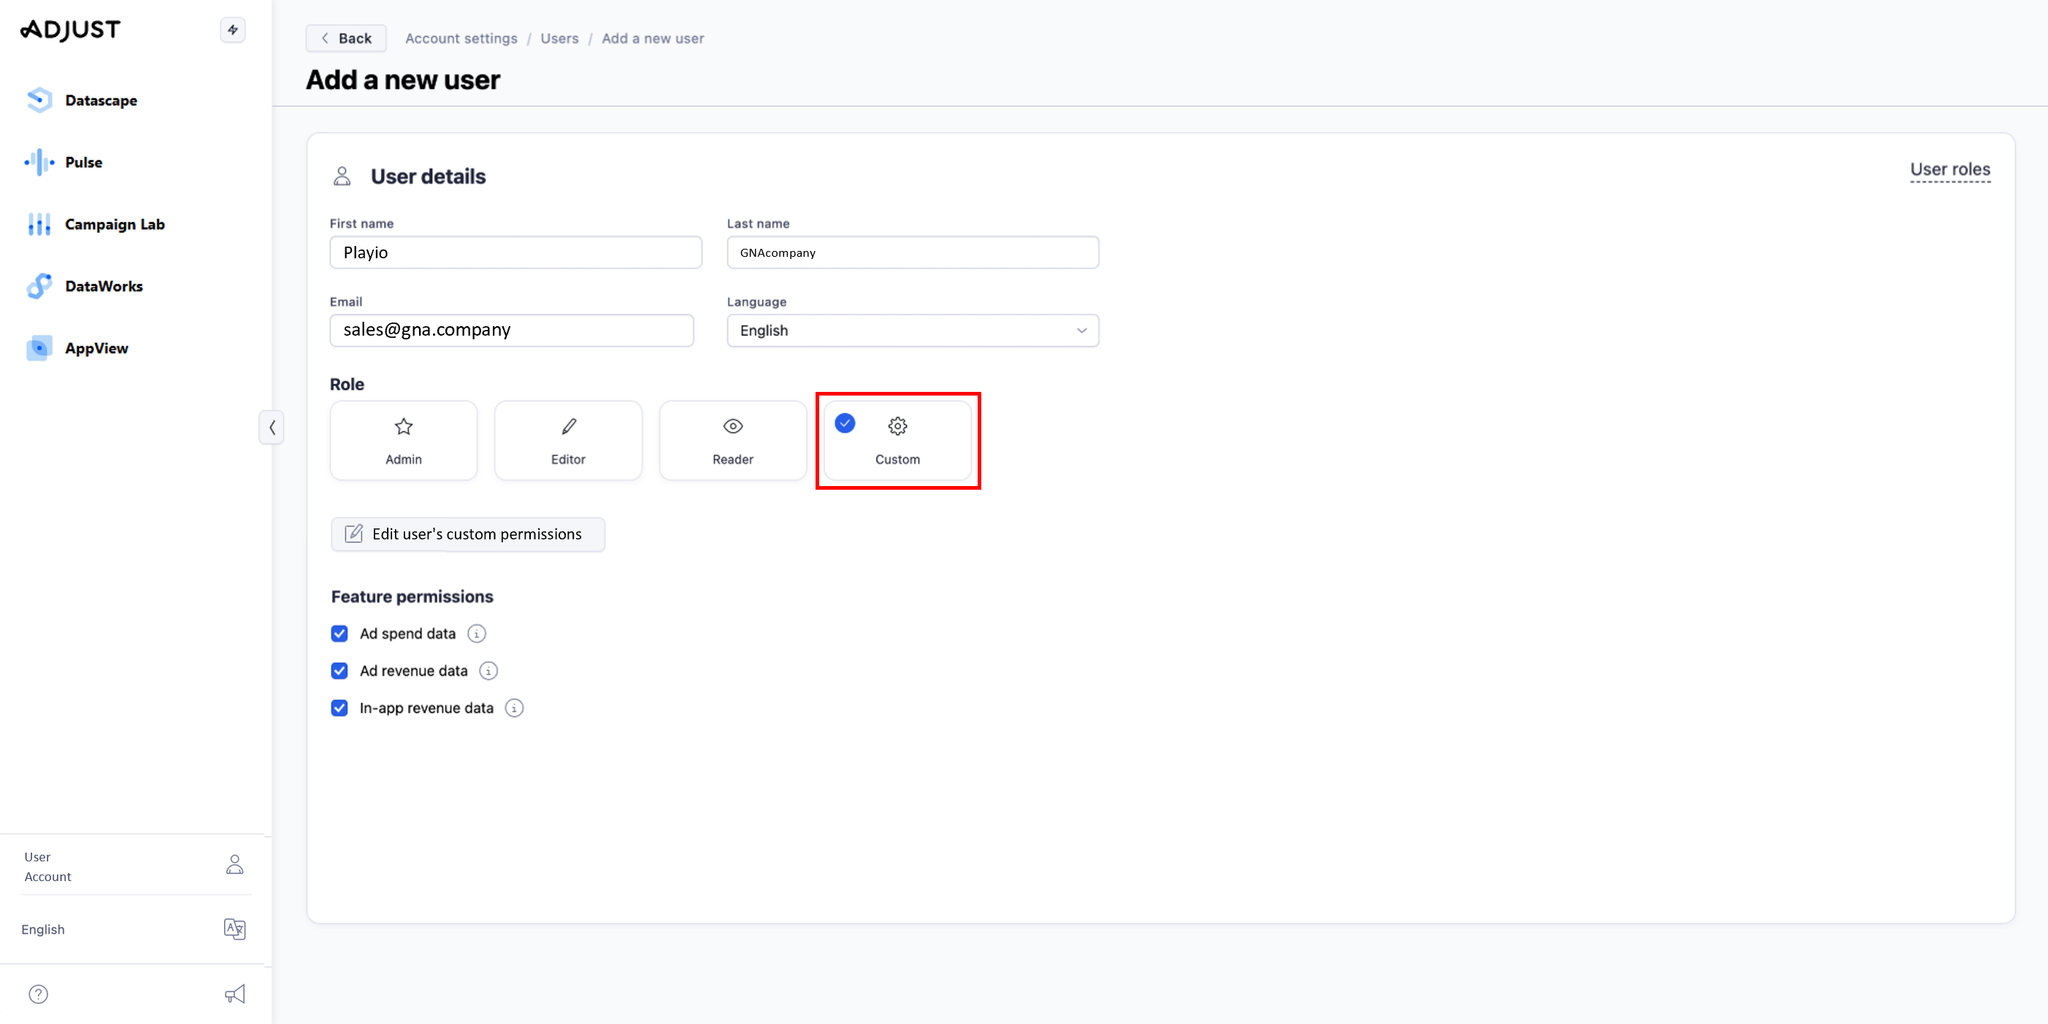Viewport: 2048px width, 1024px height.
Task: Click the Email input field
Action: (x=512, y=330)
